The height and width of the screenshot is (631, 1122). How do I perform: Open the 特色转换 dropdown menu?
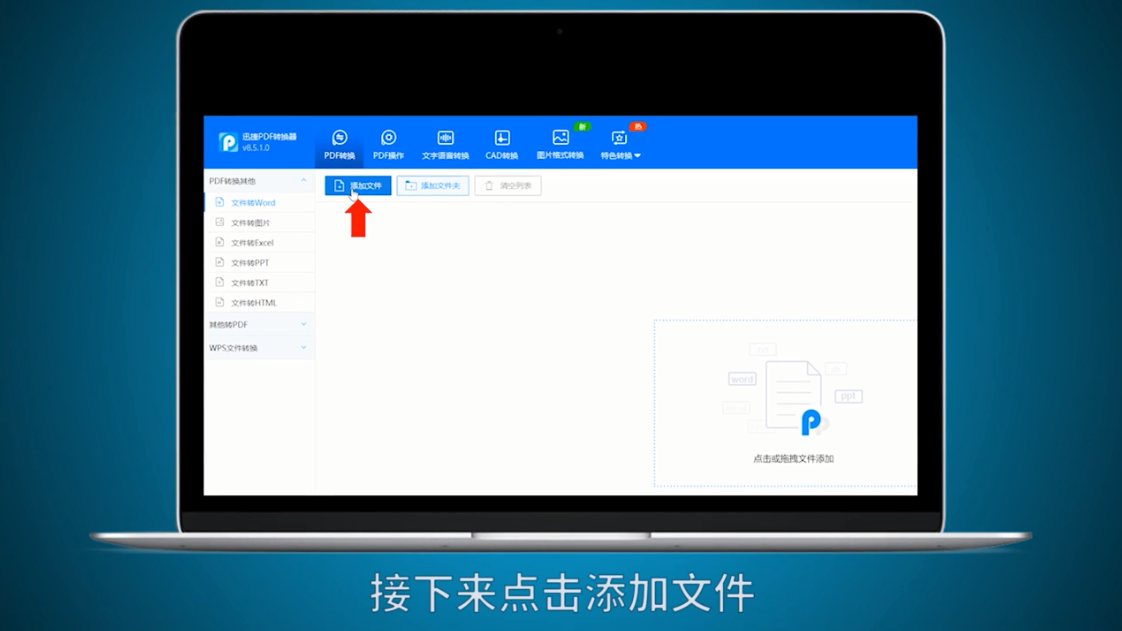(x=620, y=141)
